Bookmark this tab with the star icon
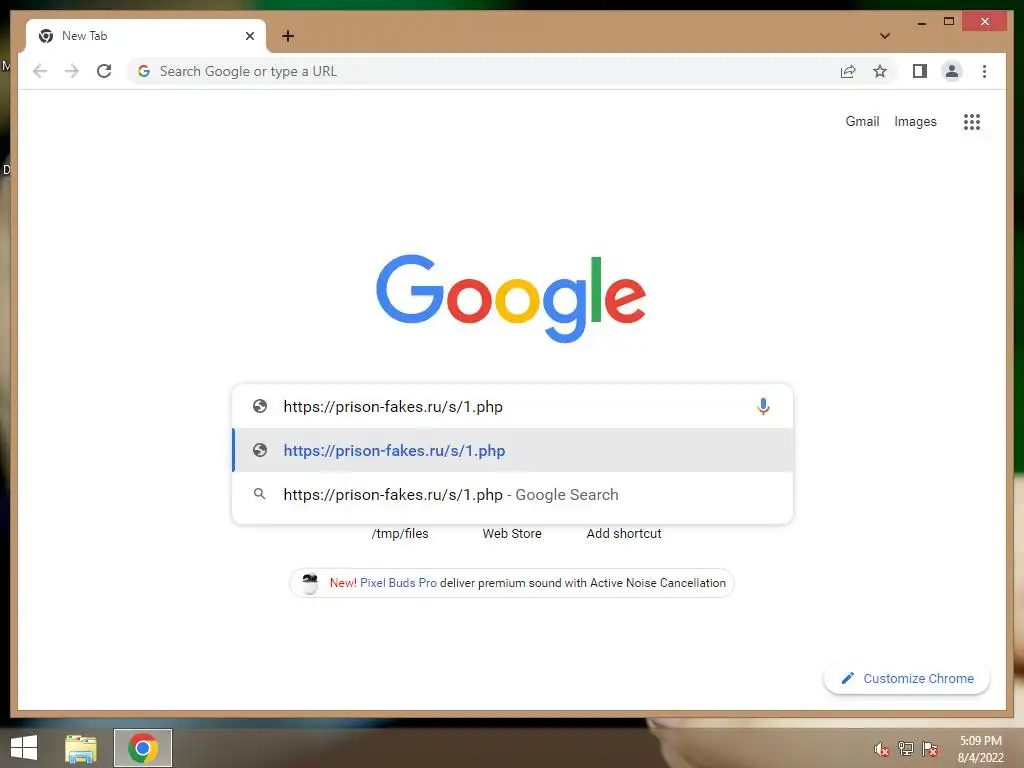The width and height of the screenshot is (1024, 768). click(x=880, y=71)
